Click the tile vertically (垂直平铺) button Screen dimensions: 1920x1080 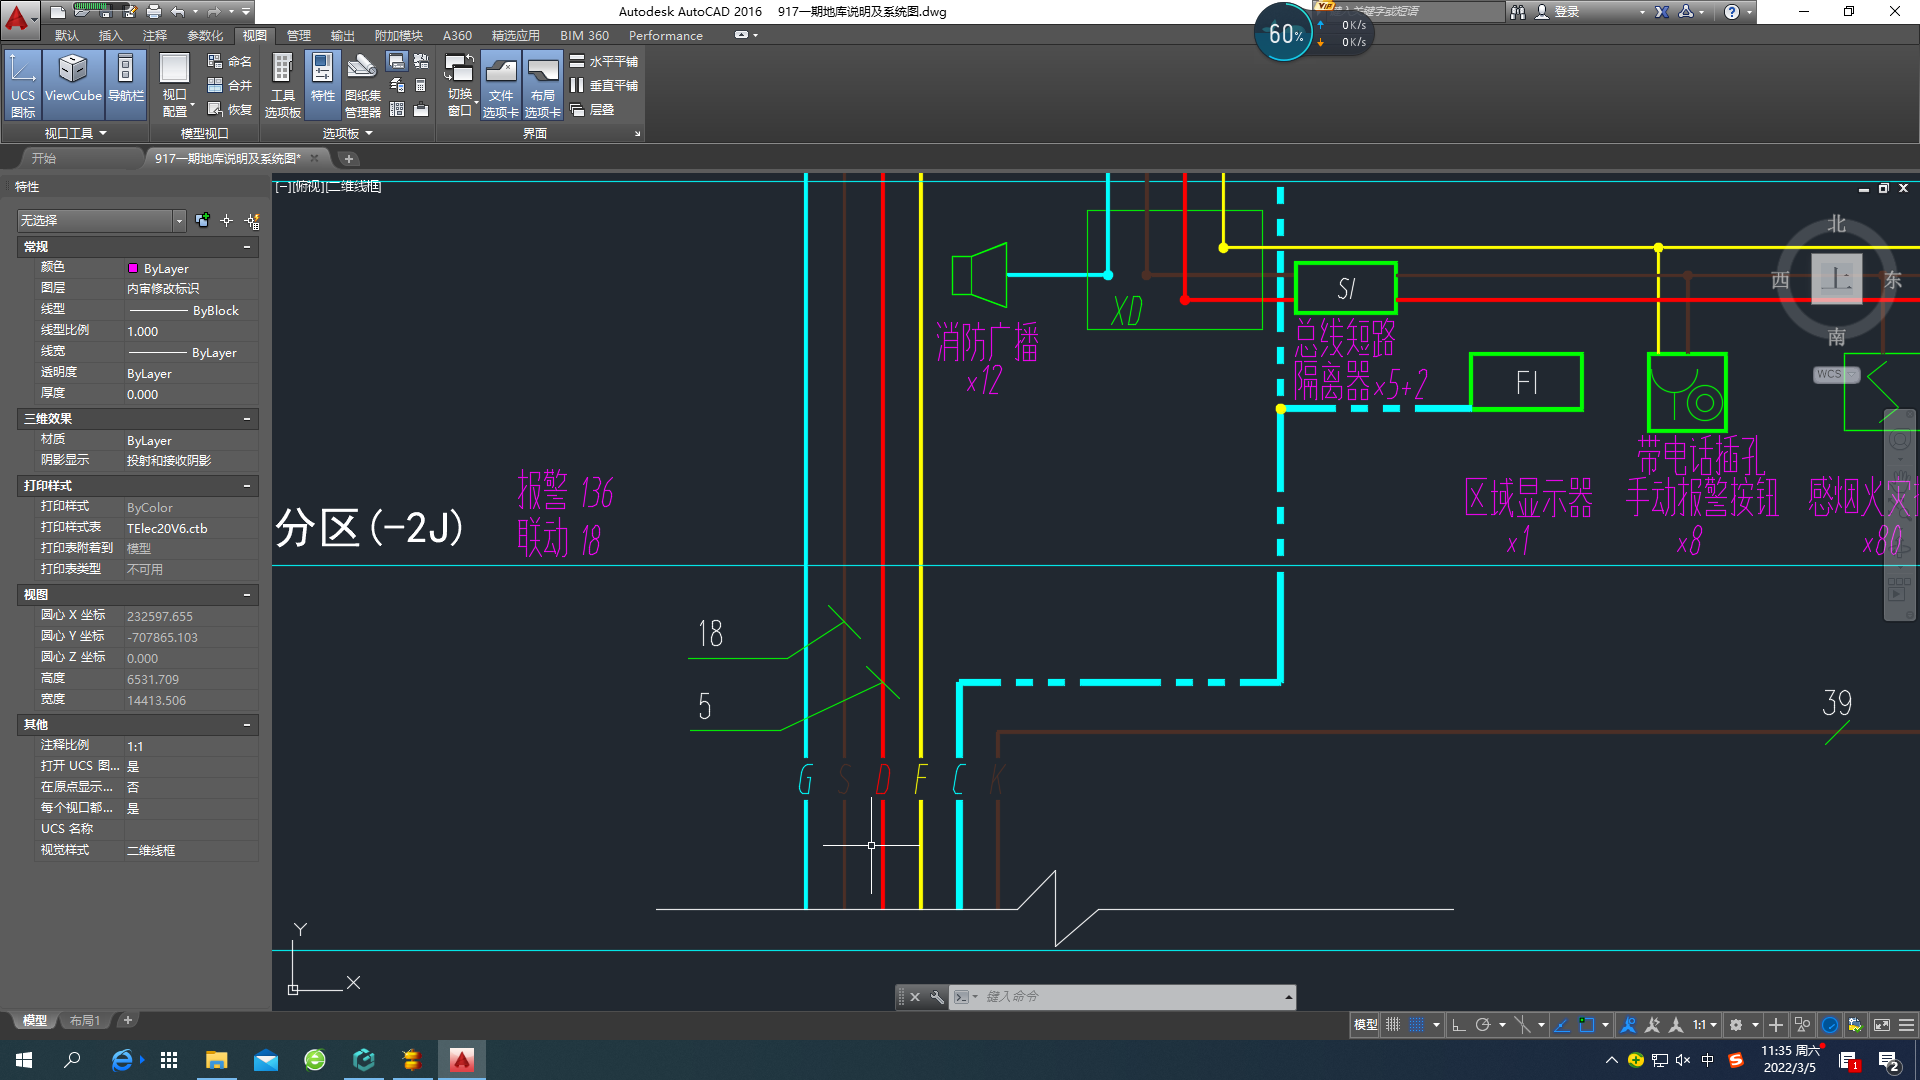click(604, 85)
